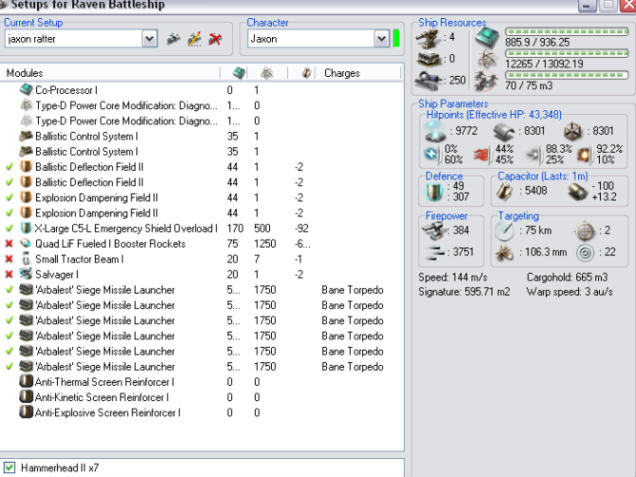Click the EM resistance icon showing 0% / 60%
The width and height of the screenshot is (636, 477).
pos(432,155)
